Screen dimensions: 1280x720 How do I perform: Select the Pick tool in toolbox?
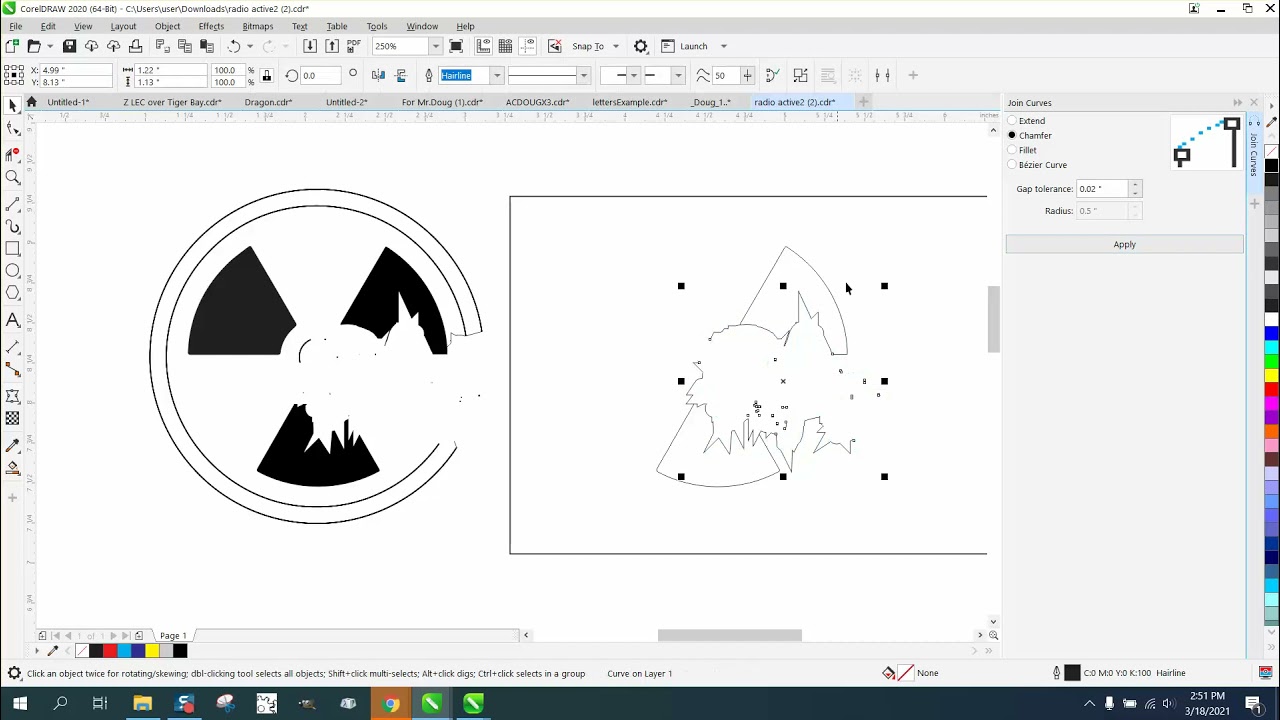click(13, 106)
